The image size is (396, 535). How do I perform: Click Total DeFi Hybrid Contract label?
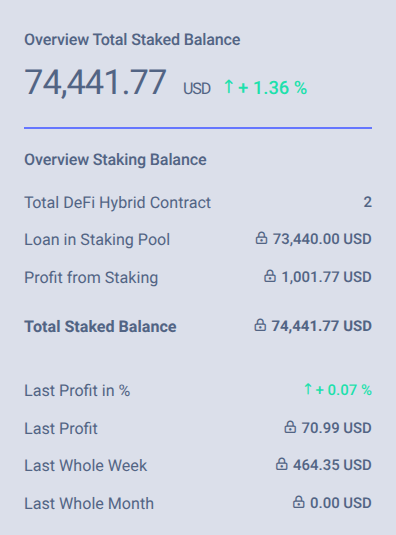[118, 203]
